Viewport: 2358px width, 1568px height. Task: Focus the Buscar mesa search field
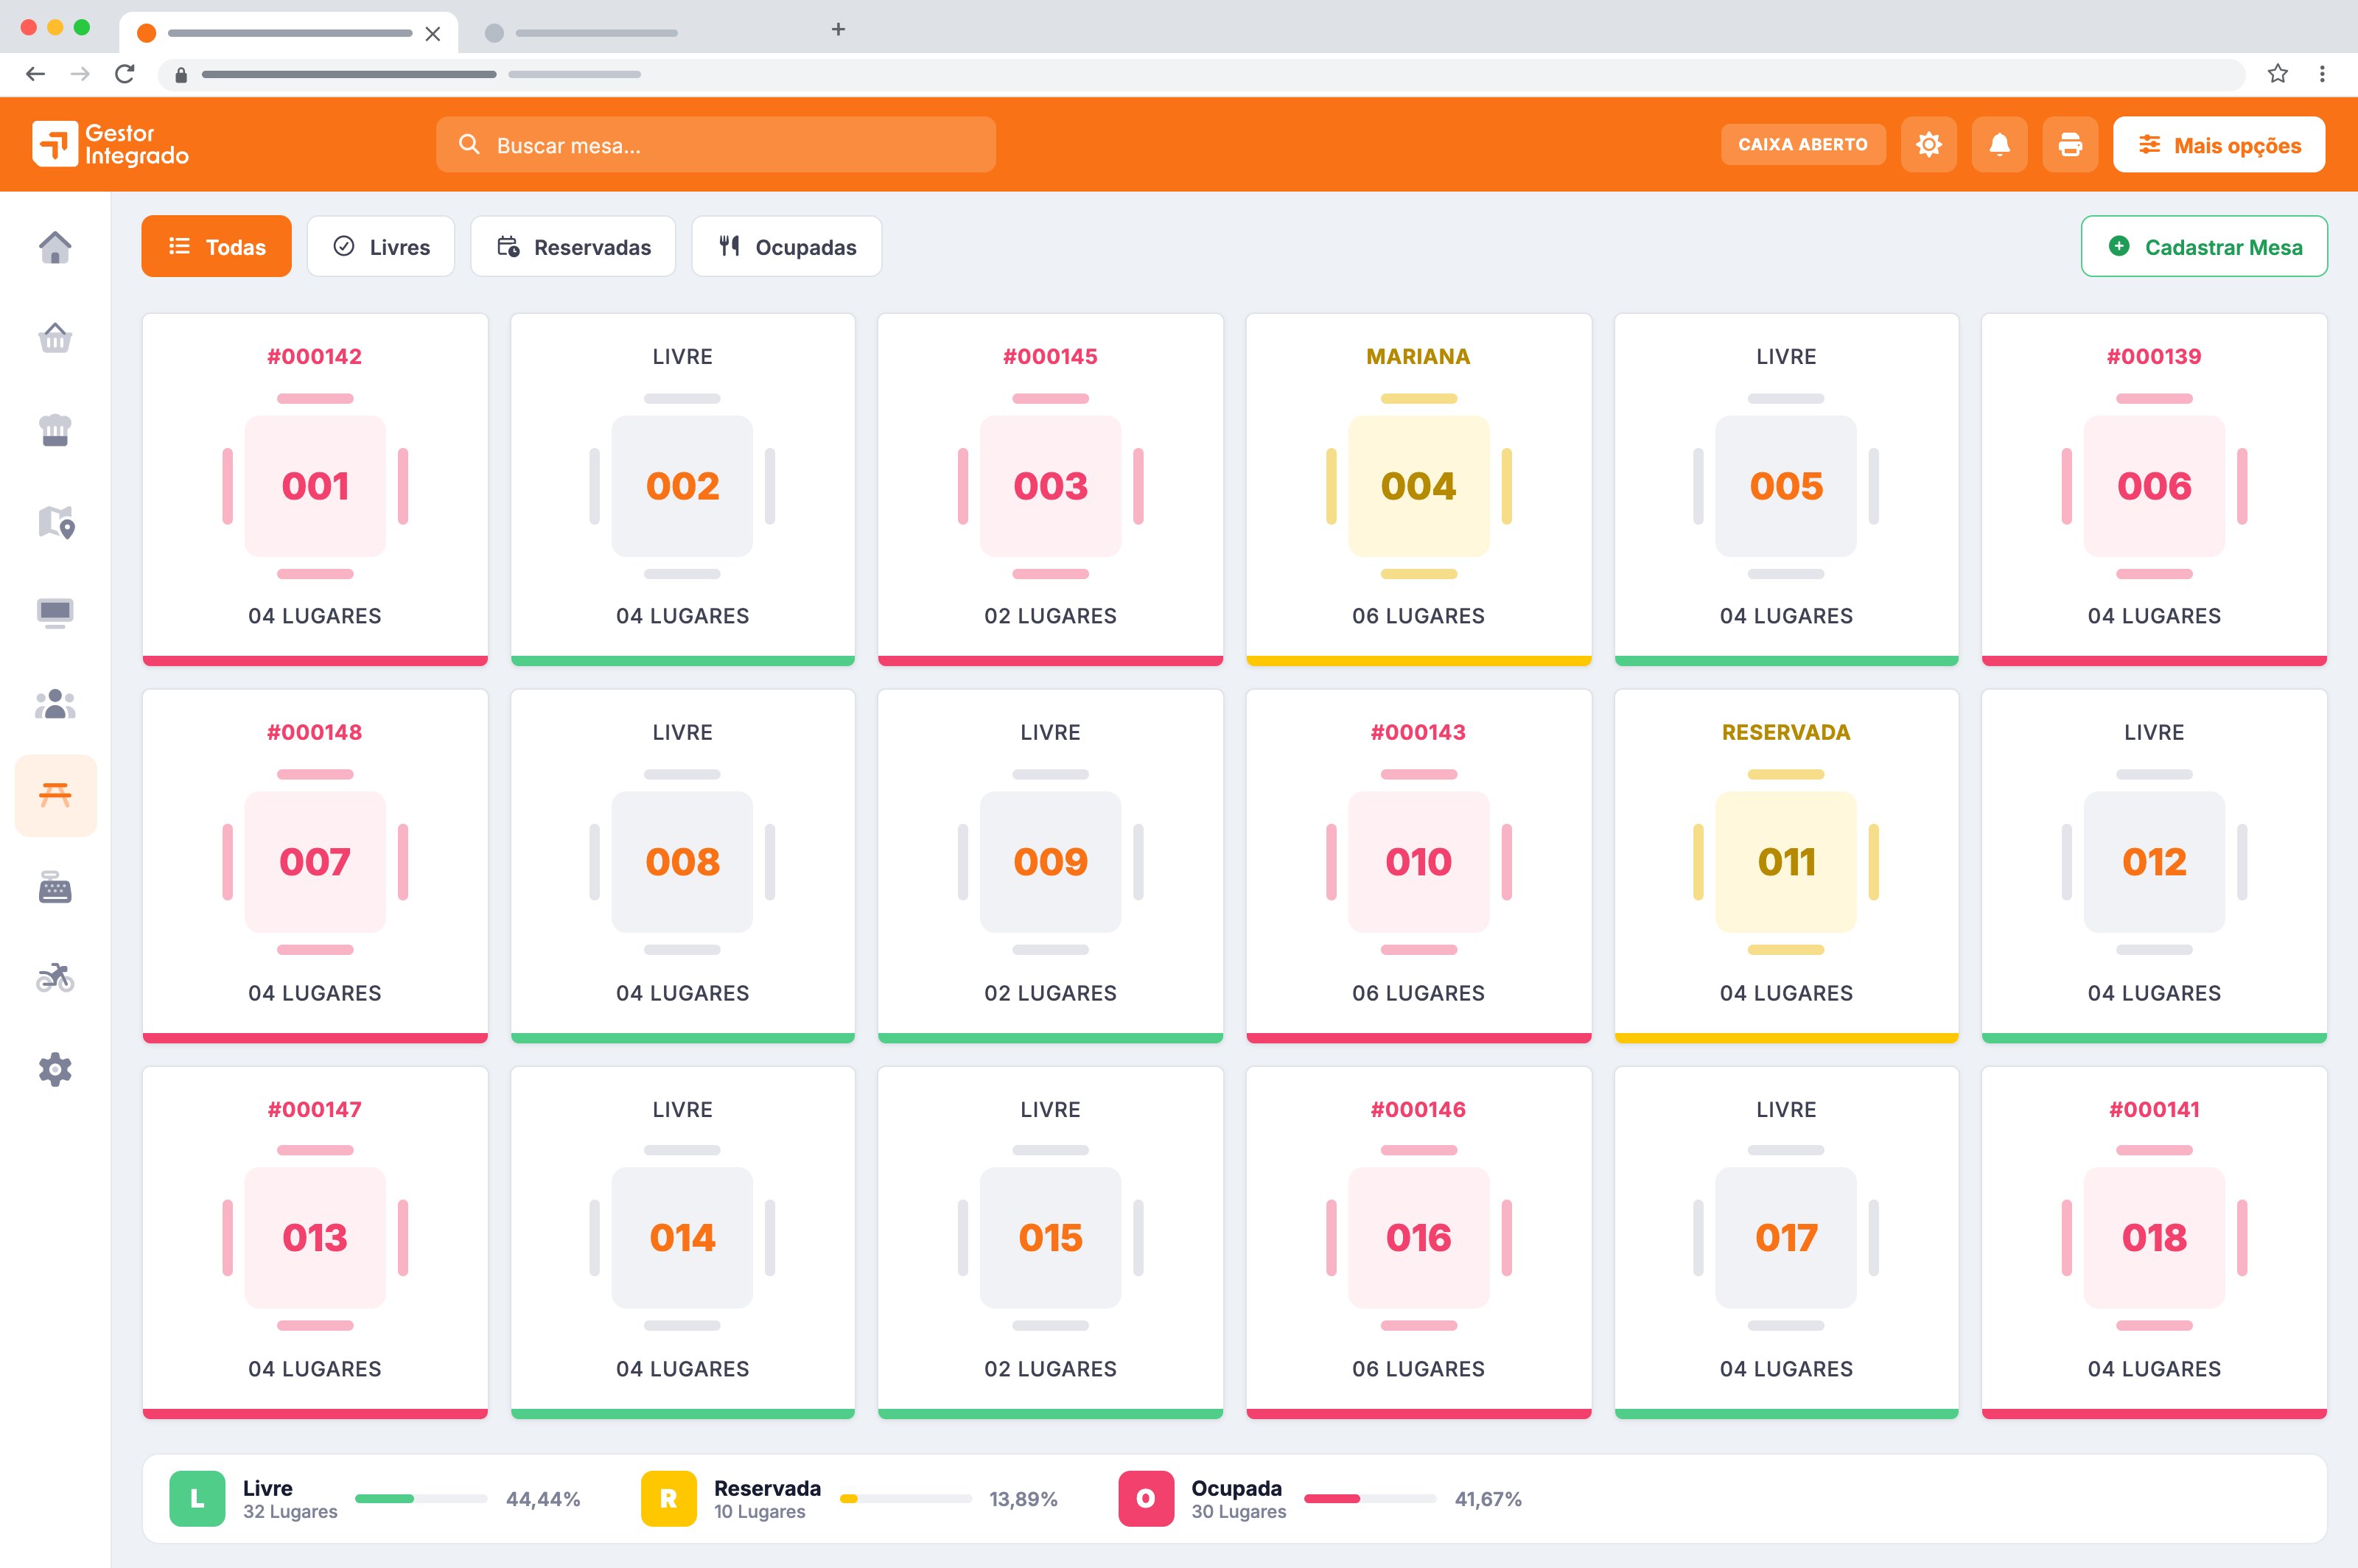tap(716, 145)
